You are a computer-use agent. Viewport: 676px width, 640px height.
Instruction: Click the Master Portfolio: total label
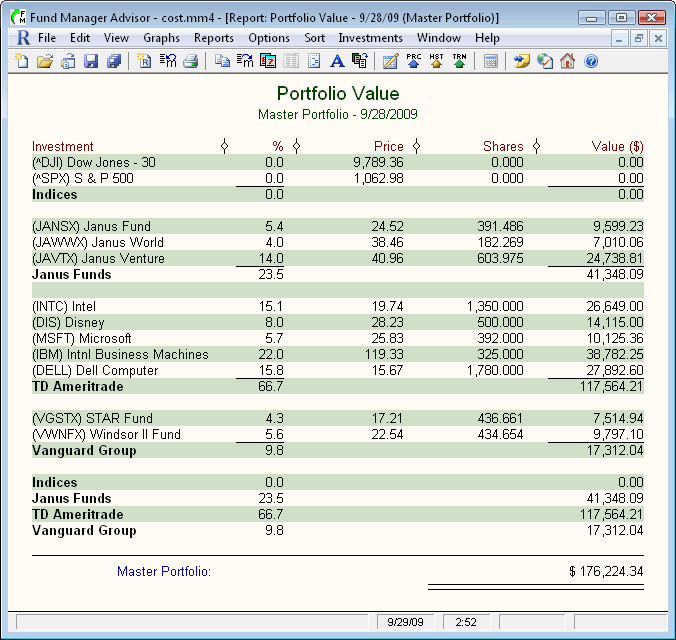point(164,571)
